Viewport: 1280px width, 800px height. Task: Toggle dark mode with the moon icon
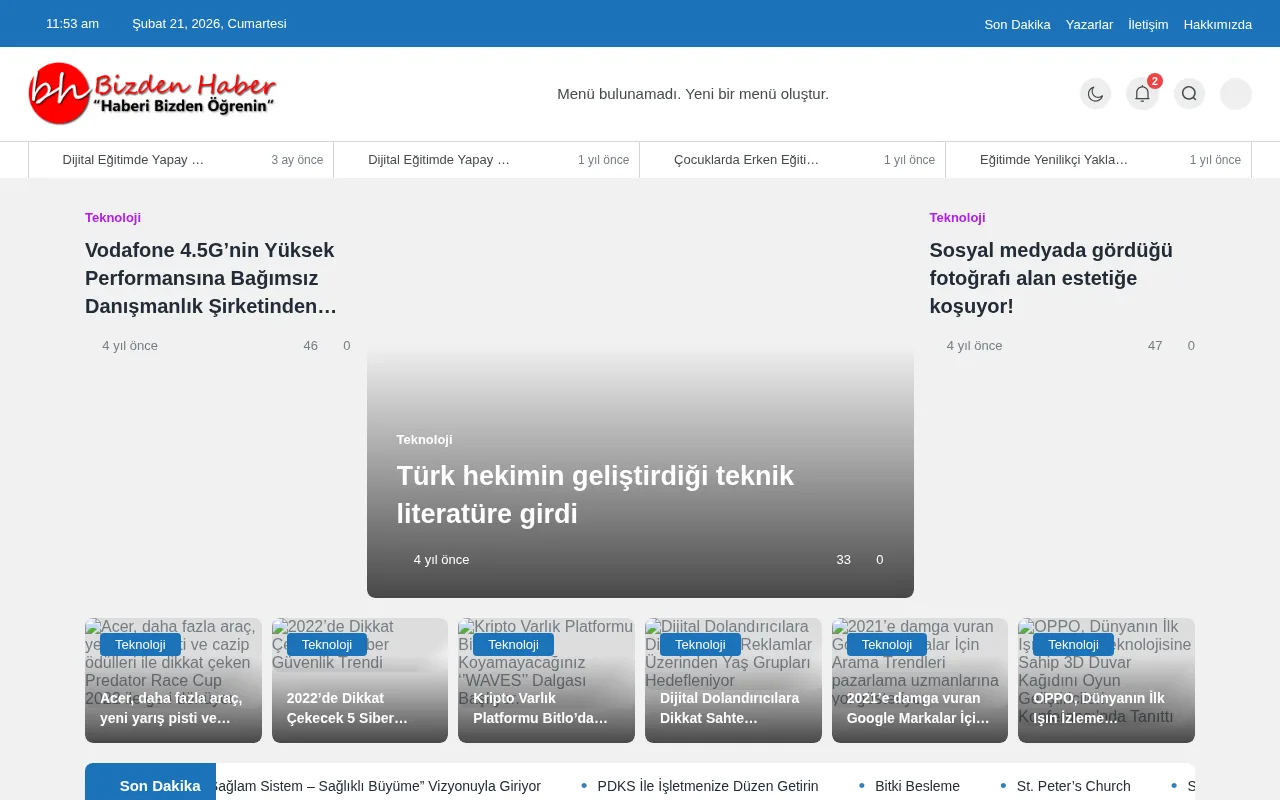coord(1095,93)
